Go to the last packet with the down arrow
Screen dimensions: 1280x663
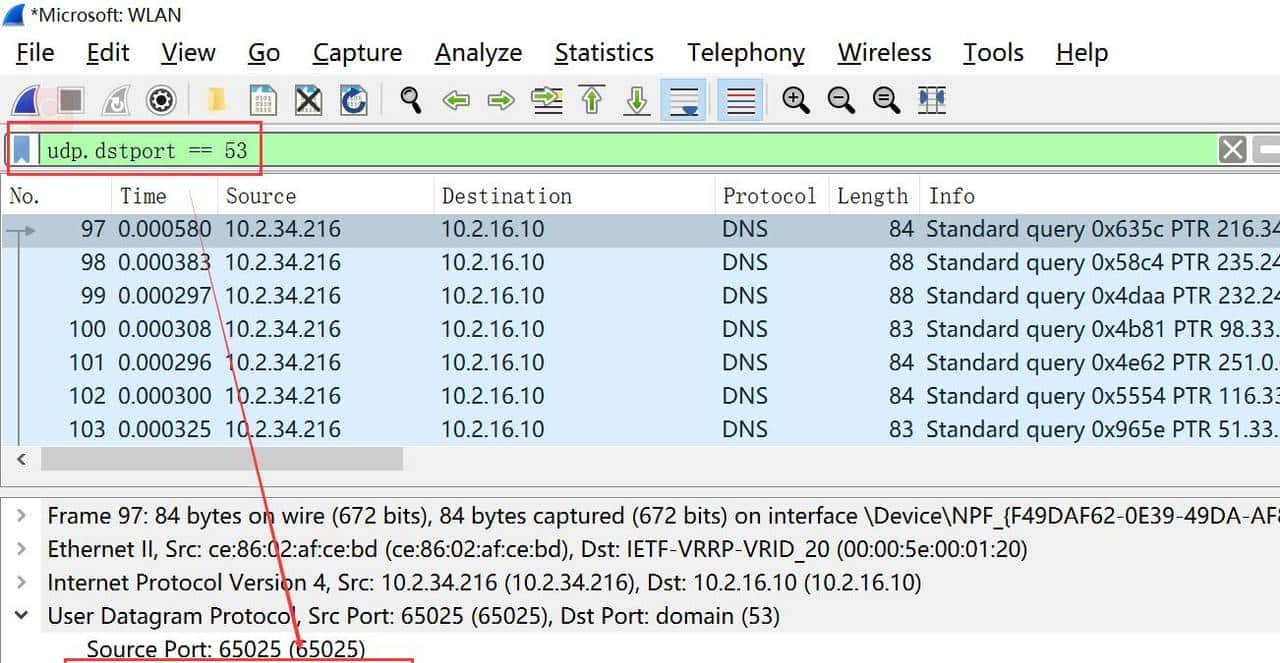pyautogui.click(x=637, y=100)
